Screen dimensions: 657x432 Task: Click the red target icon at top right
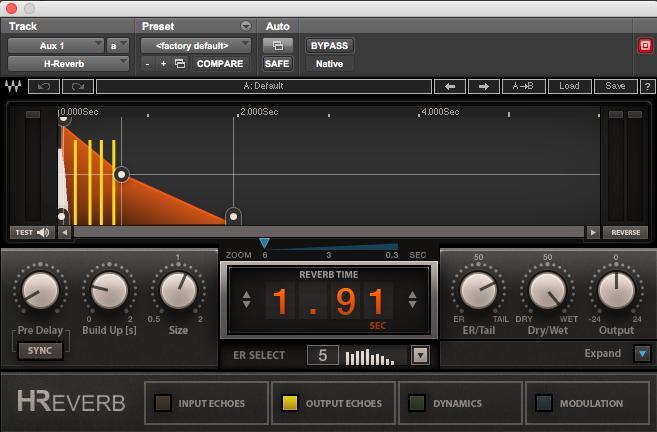coord(645,45)
